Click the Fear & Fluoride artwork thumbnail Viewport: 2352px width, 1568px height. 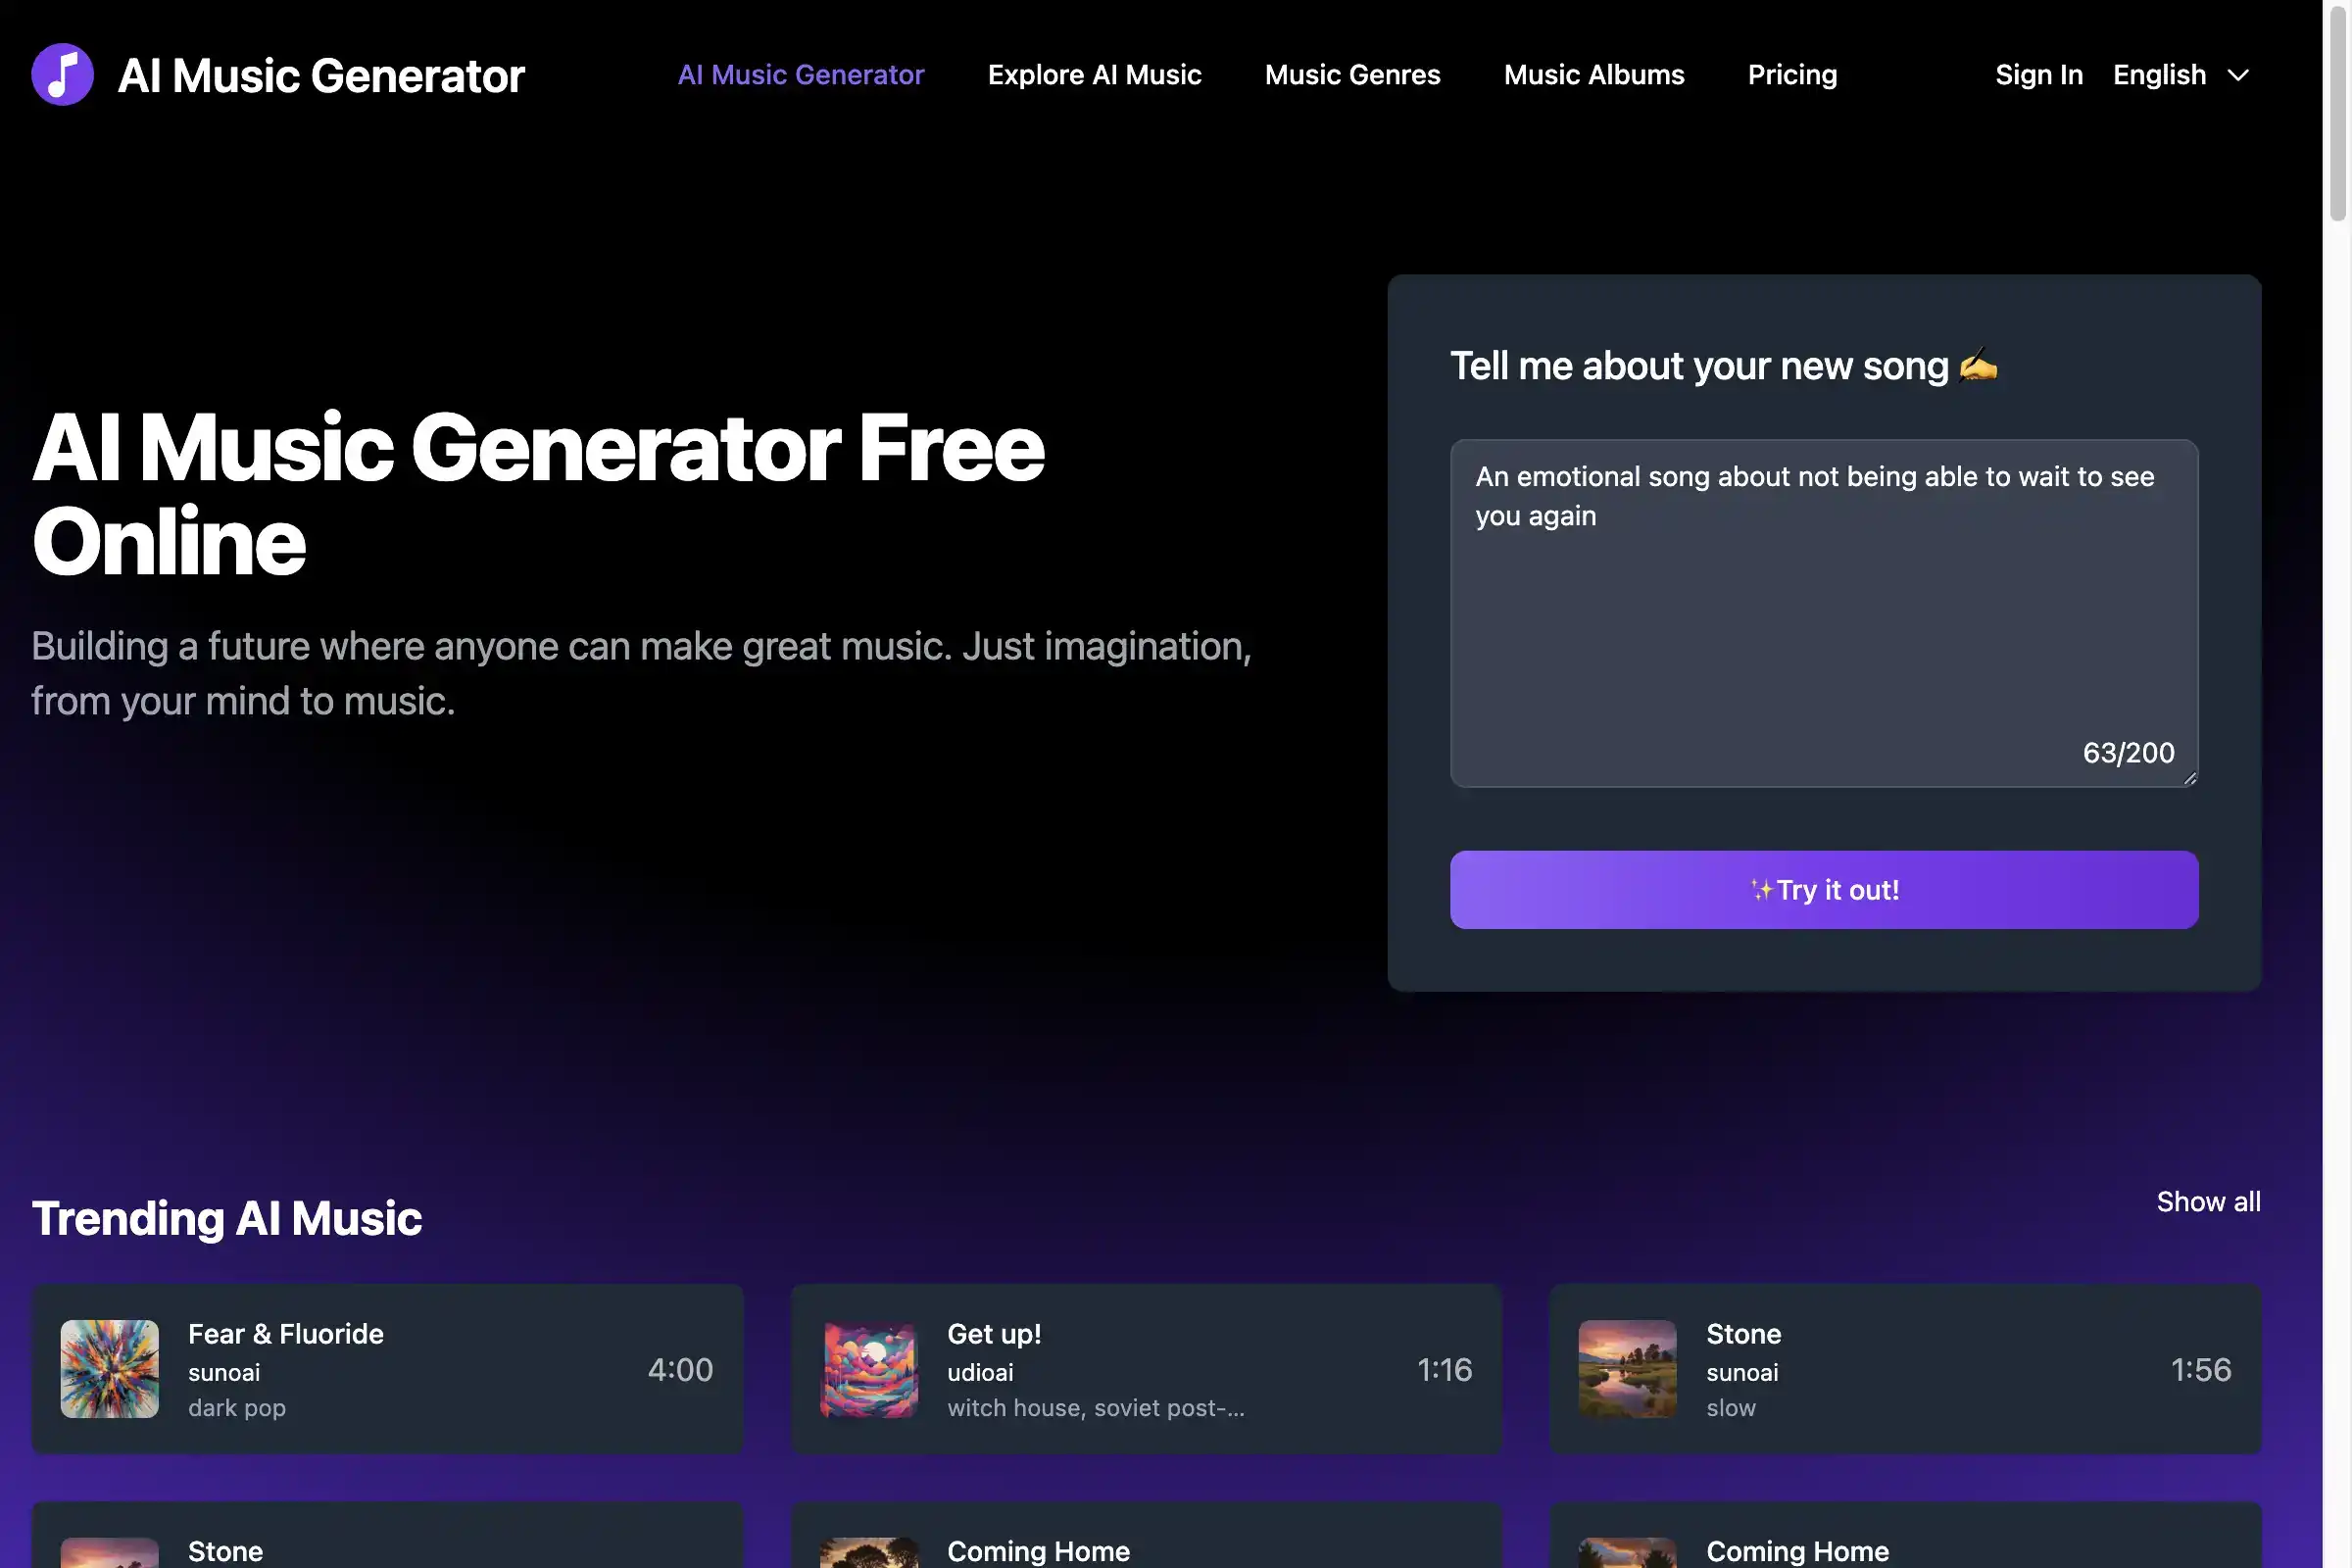(109, 1368)
